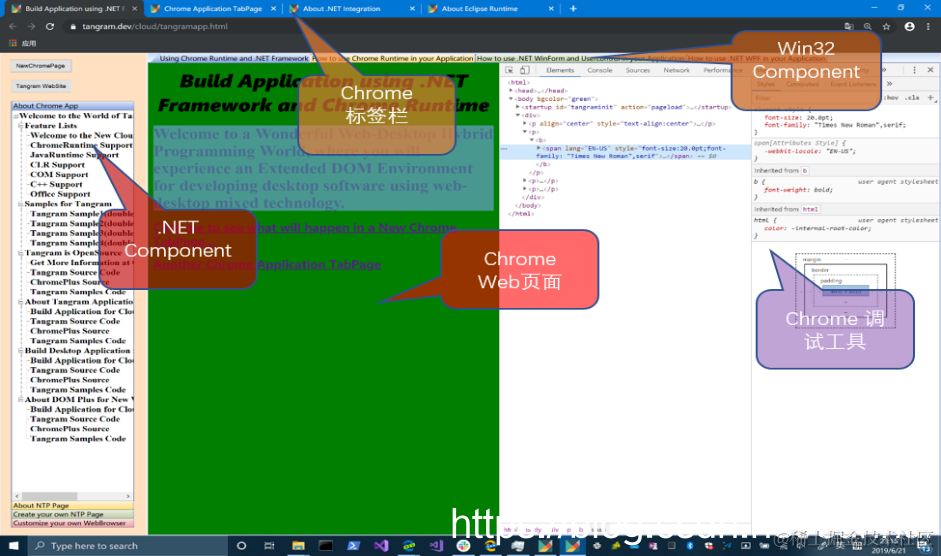Open the DevTools Console tab
This screenshot has width=941, height=556.
tap(600, 70)
